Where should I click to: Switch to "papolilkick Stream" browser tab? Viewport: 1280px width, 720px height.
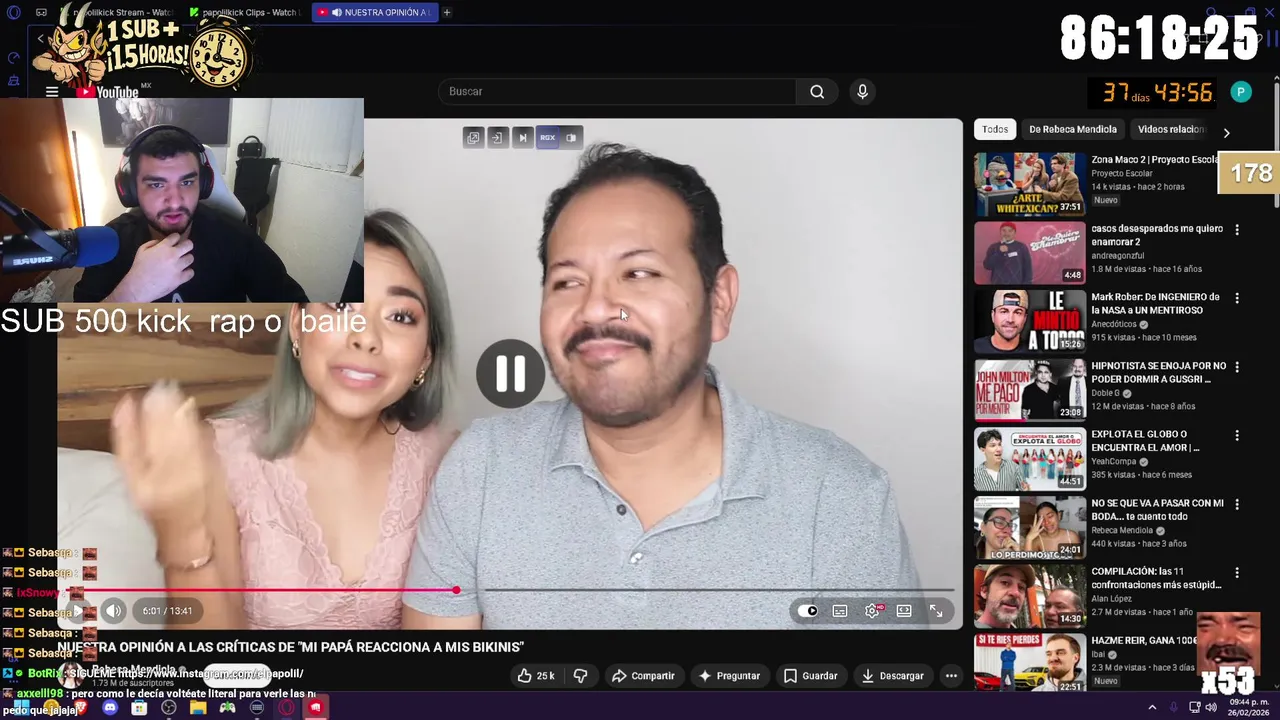[x=118, y=12]
